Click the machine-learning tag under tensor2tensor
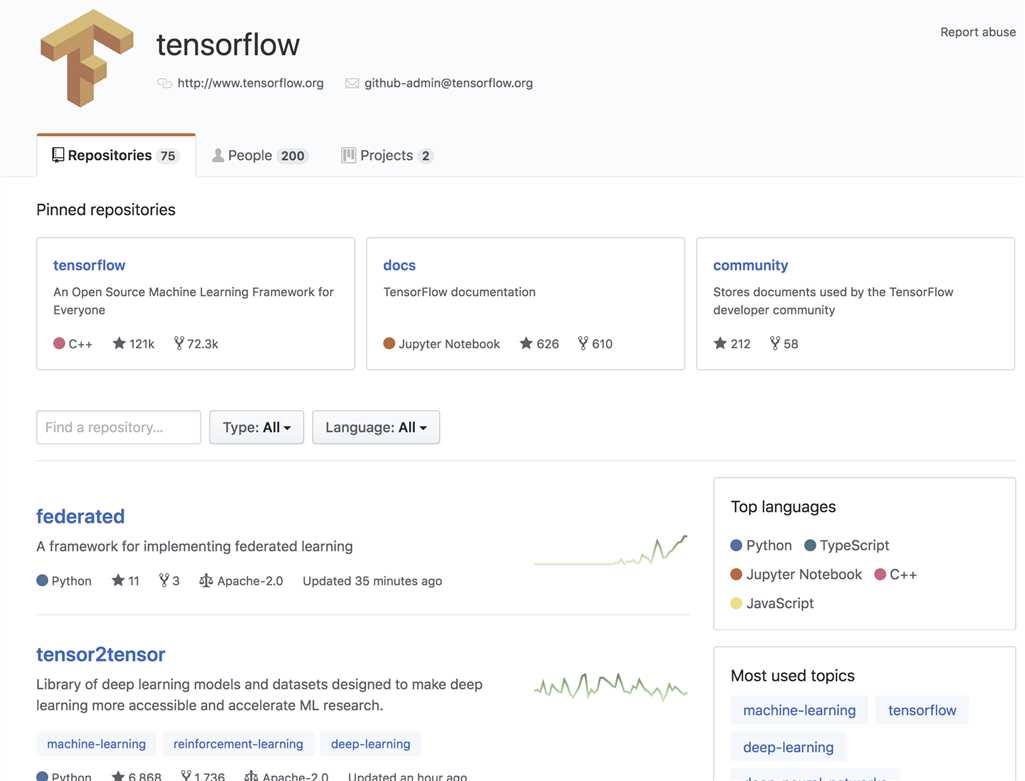Screen dimensions: 1025x781 [96, 744]
